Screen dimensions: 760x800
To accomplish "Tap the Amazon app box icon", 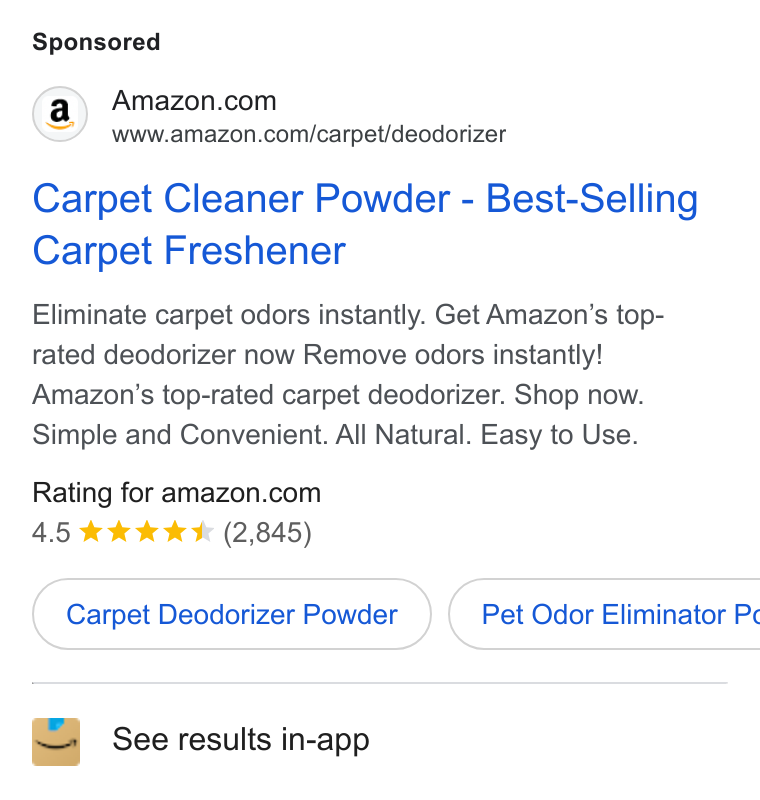I will (56, 742).
